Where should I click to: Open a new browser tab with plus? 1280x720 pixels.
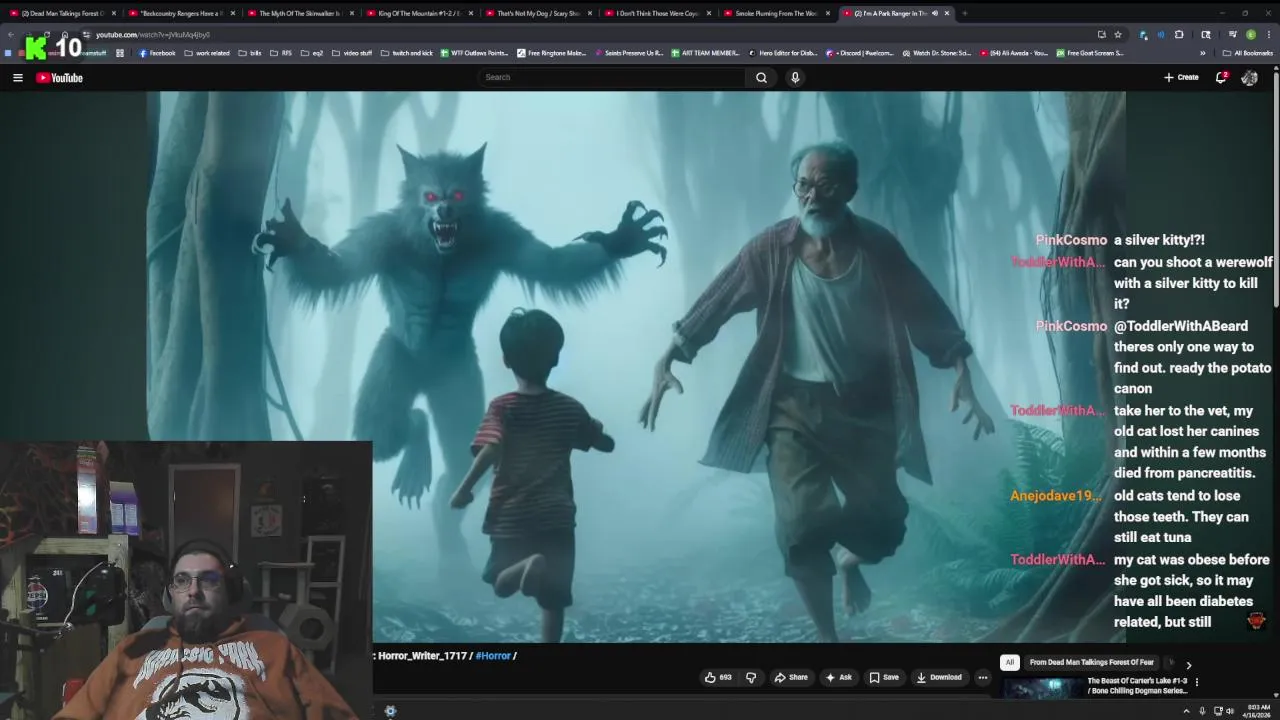[964, 13]
